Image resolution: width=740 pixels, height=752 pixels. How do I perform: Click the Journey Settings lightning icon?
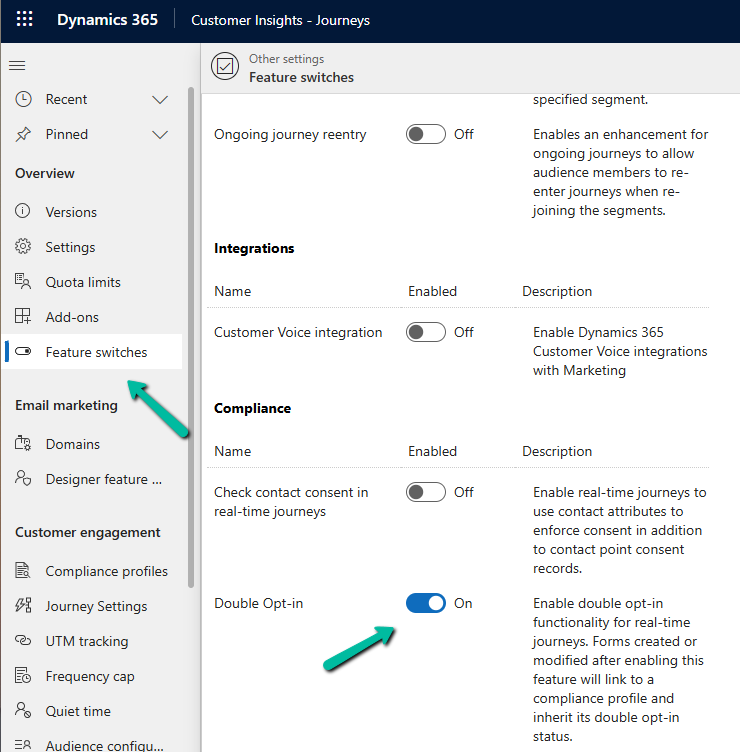(x=23, y=606)
